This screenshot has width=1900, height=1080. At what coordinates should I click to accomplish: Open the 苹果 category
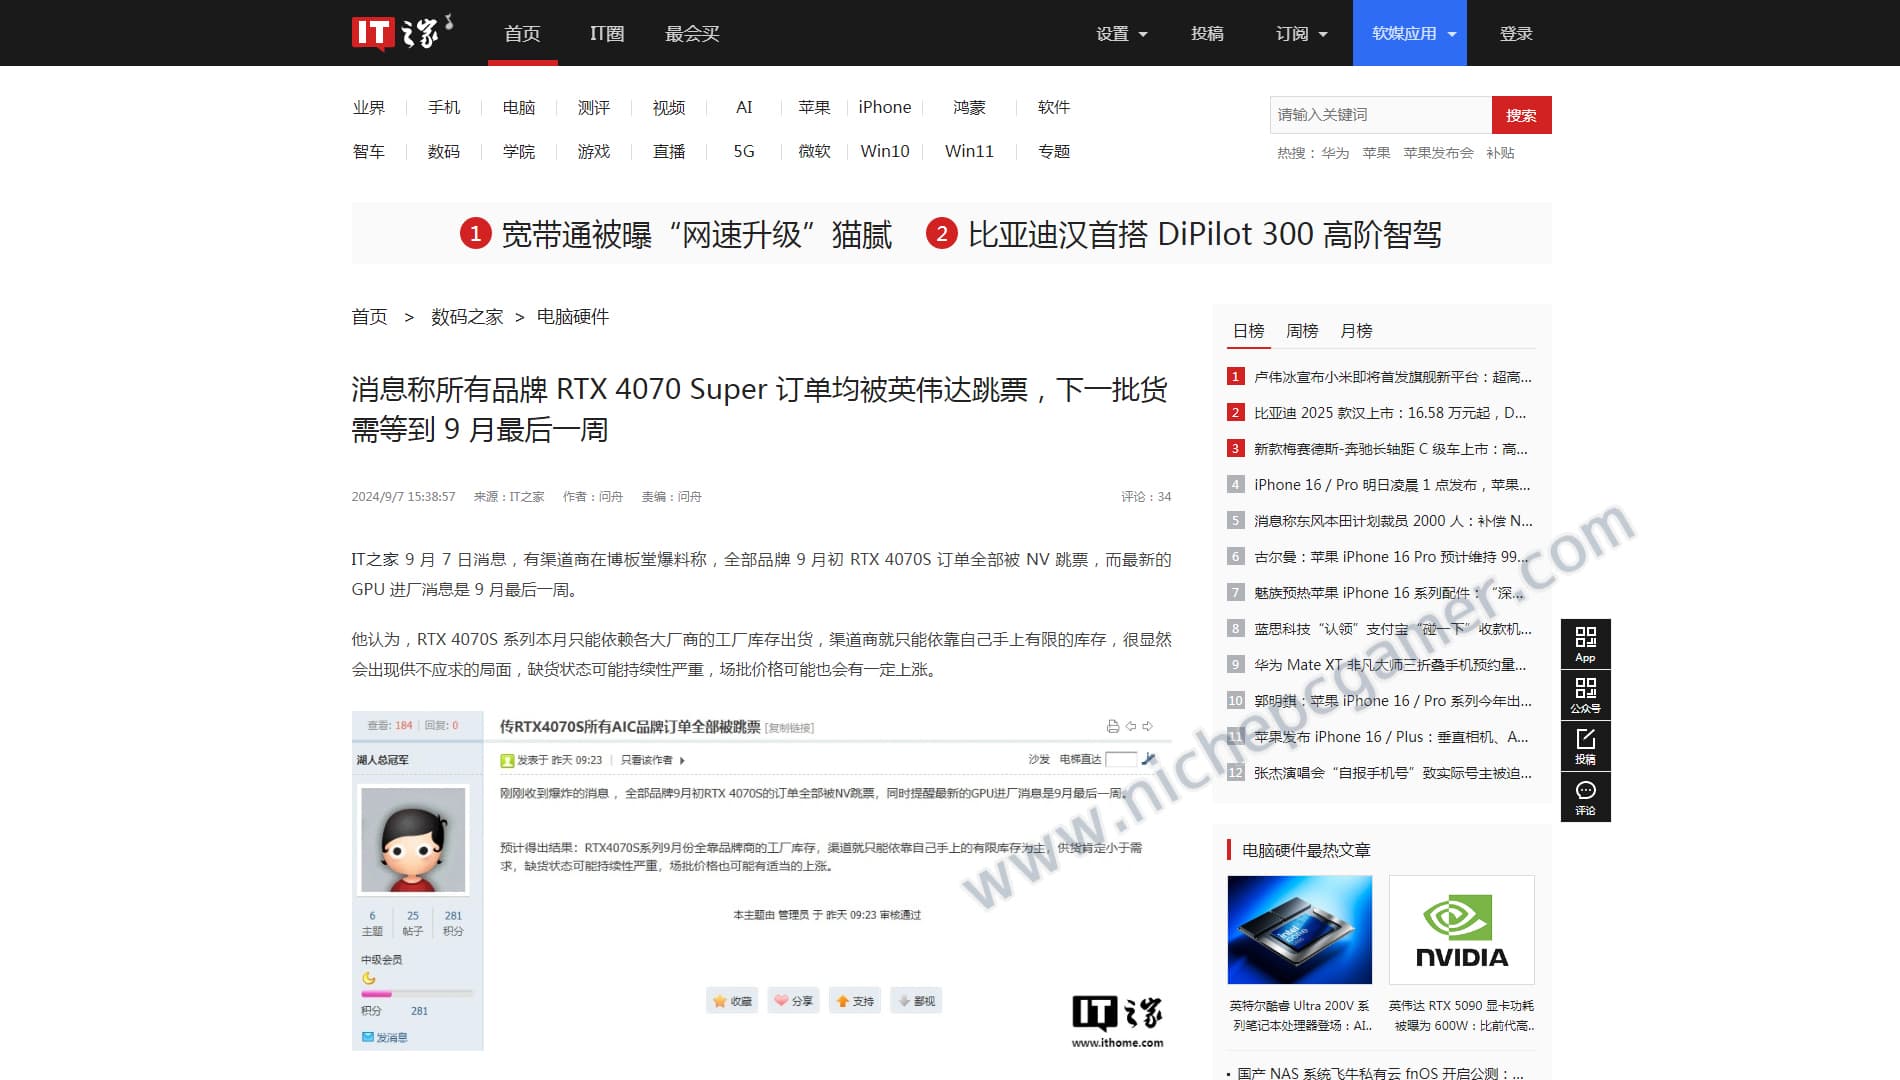click(814, 107)
